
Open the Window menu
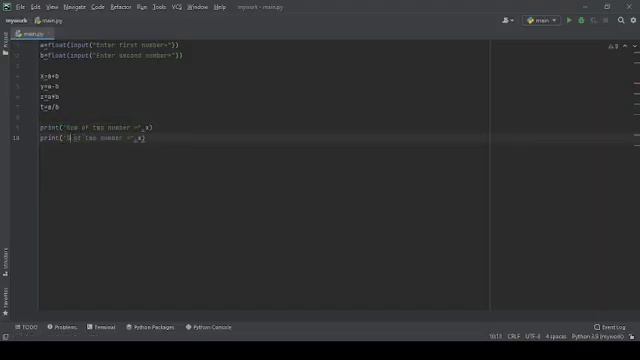198,7
